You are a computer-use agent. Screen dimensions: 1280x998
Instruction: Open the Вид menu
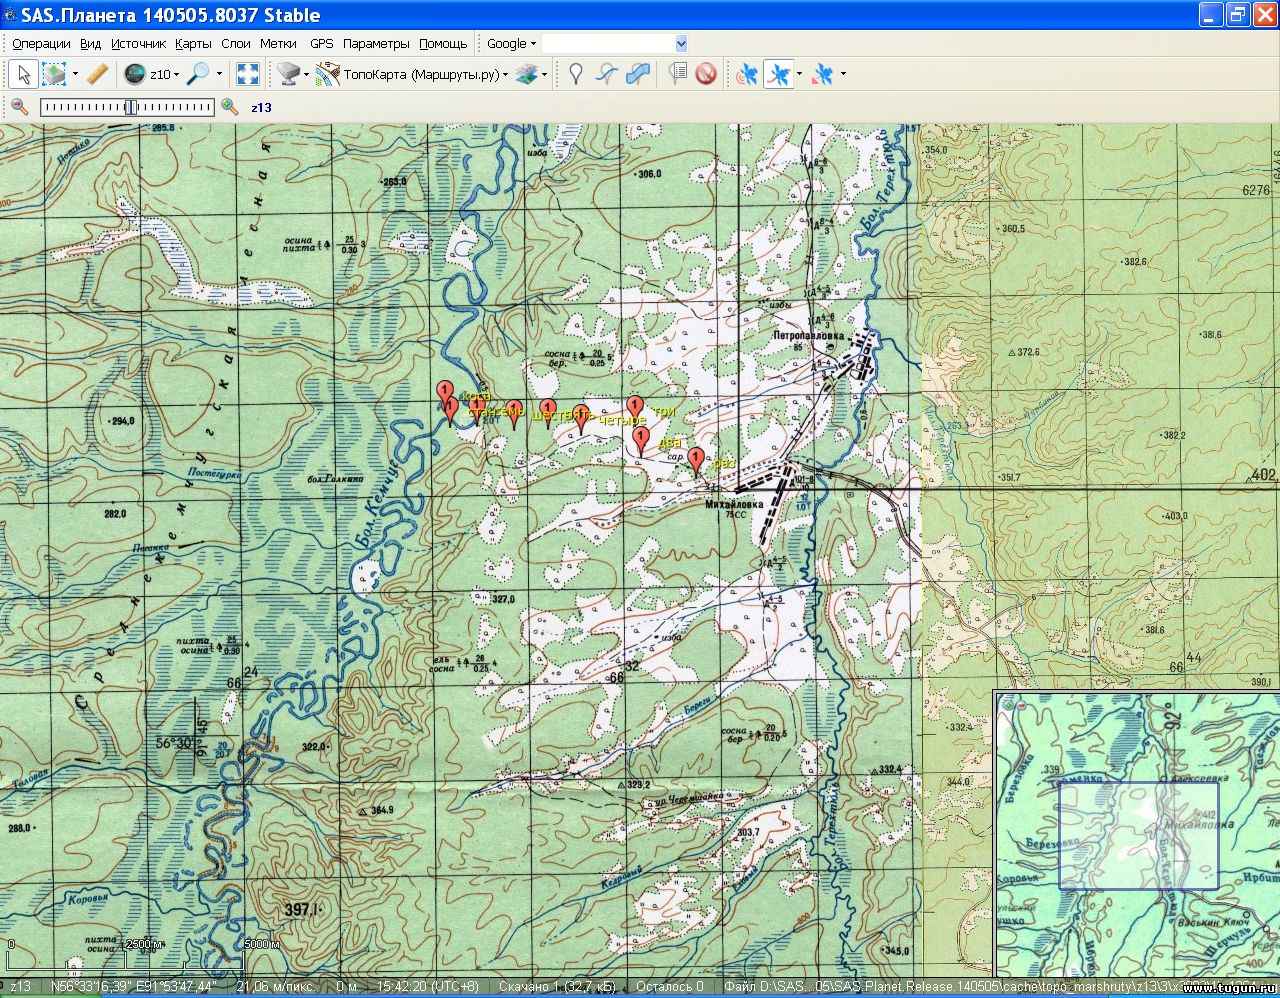[x=91, y=44]
